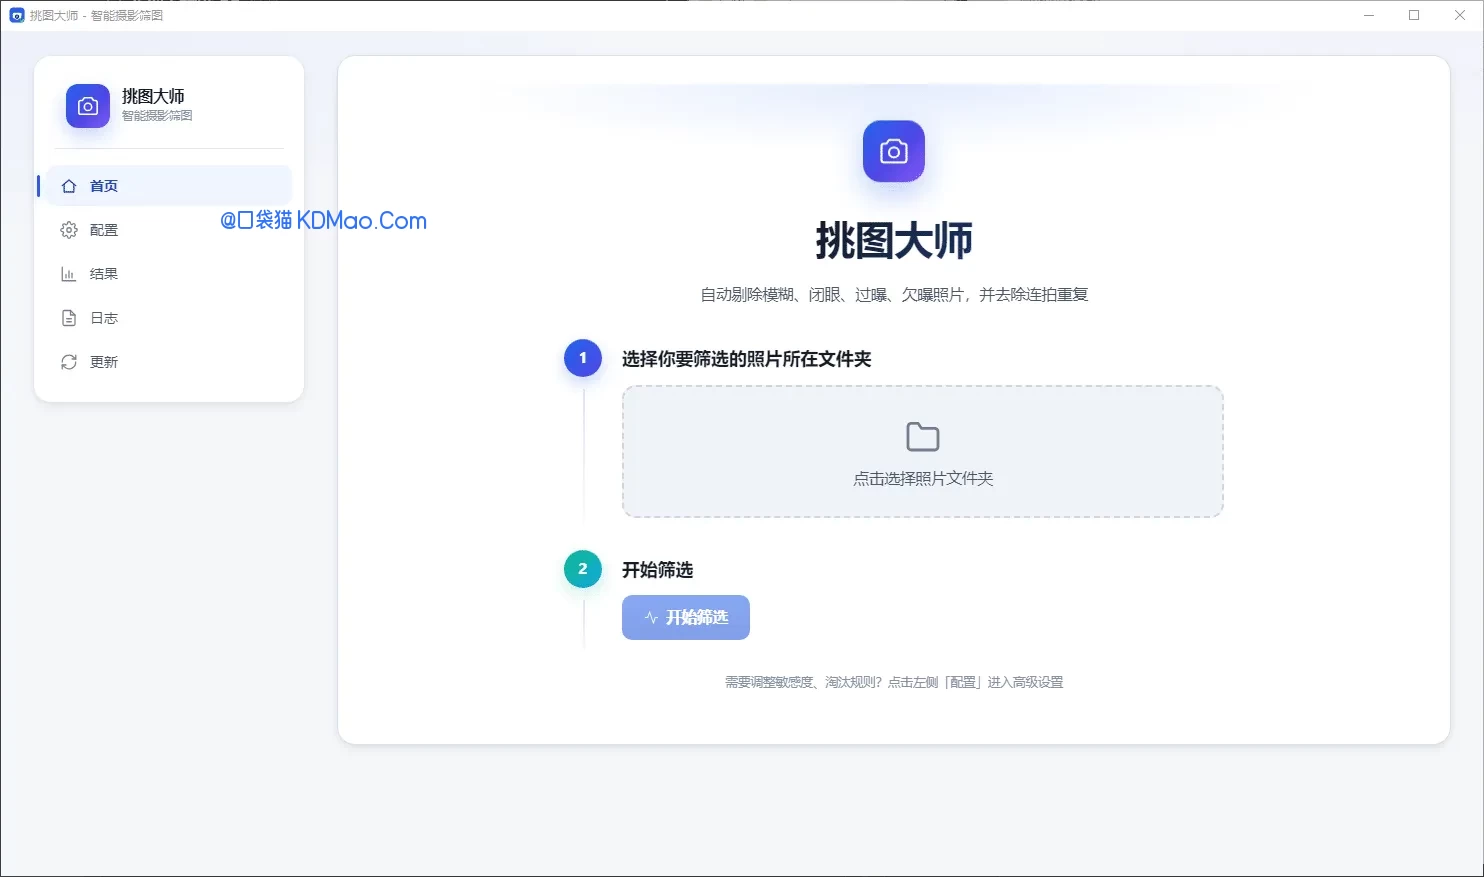Viewport: 1484px width, 877px height.
Task: Click the large center camera logo
Action: tap(894, 151)
